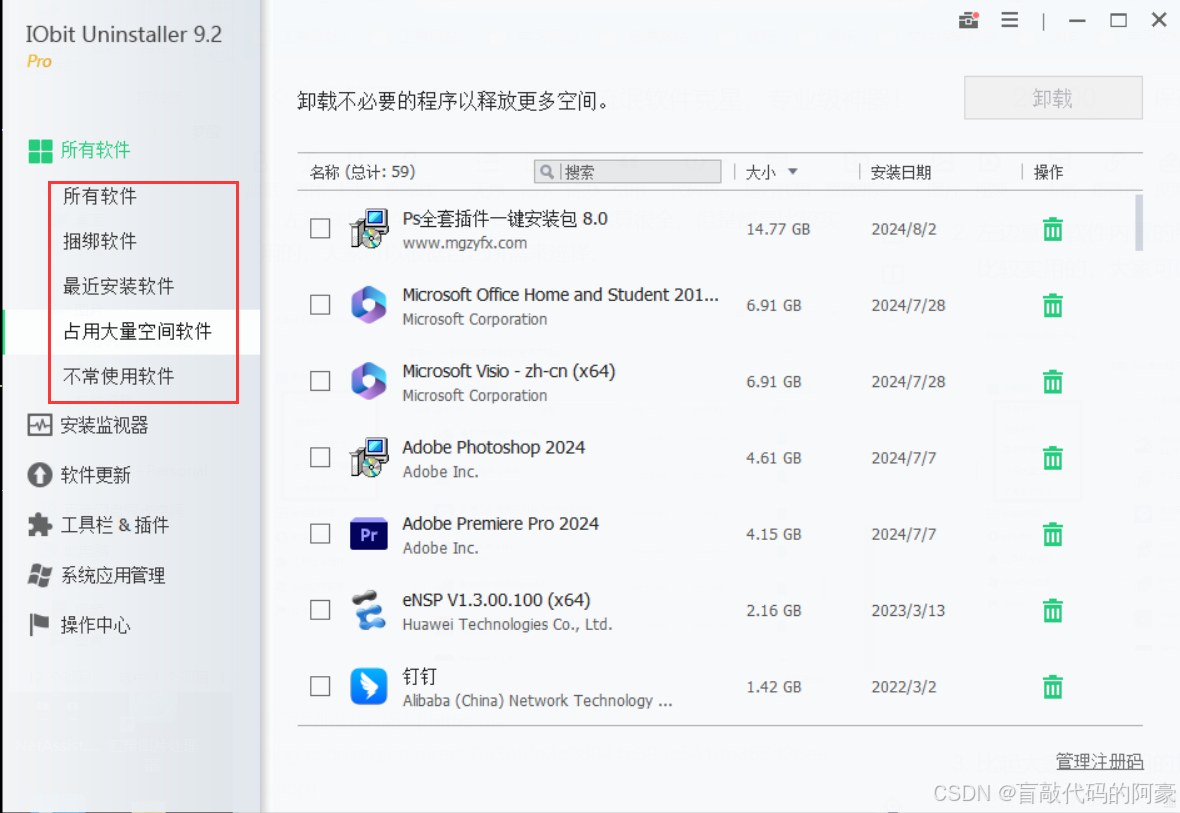Select the Microsoft Visio - zh-cn checkbox

pyautogui.click(x=320, y=381)
